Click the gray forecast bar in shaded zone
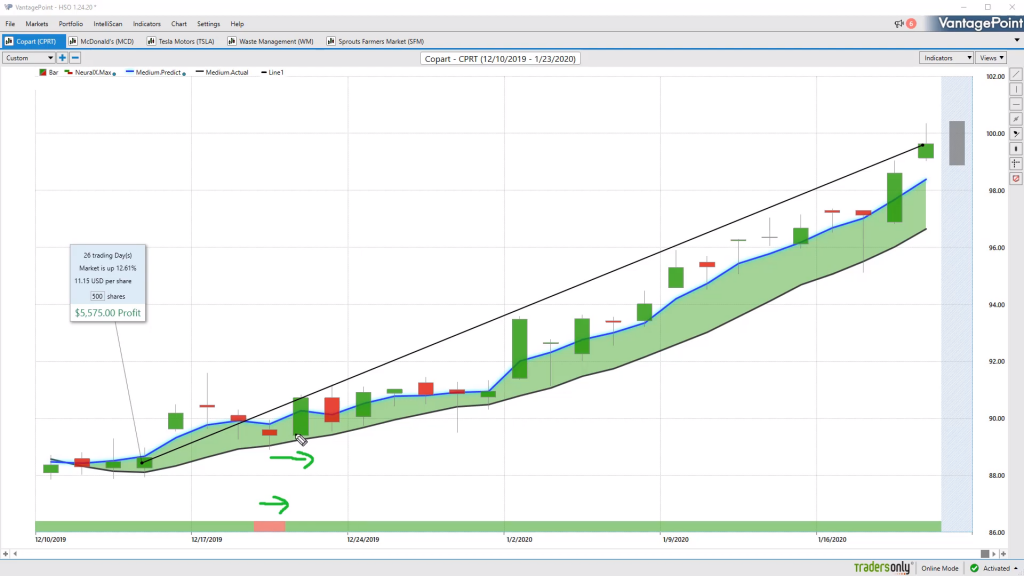 (x=957, y=143)
